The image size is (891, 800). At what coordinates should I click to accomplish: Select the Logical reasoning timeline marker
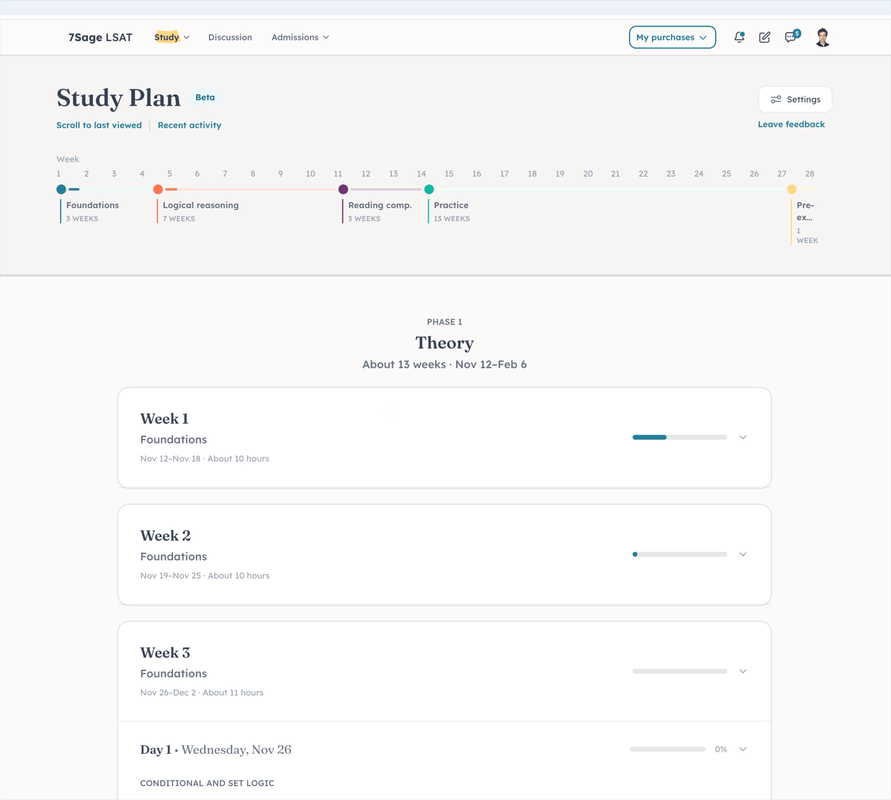158,189
